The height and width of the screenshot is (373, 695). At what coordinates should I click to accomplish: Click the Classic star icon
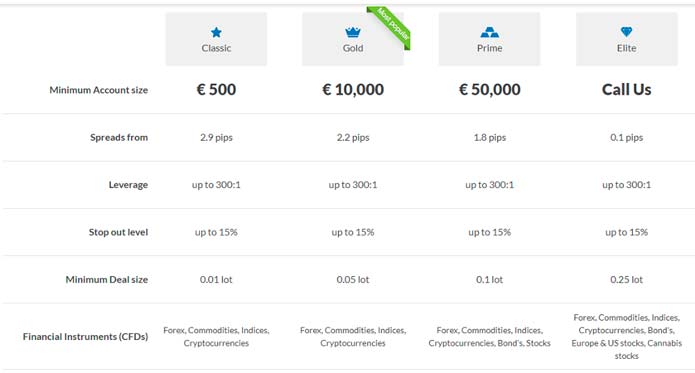pyautogui.click(x=216, y=32)
